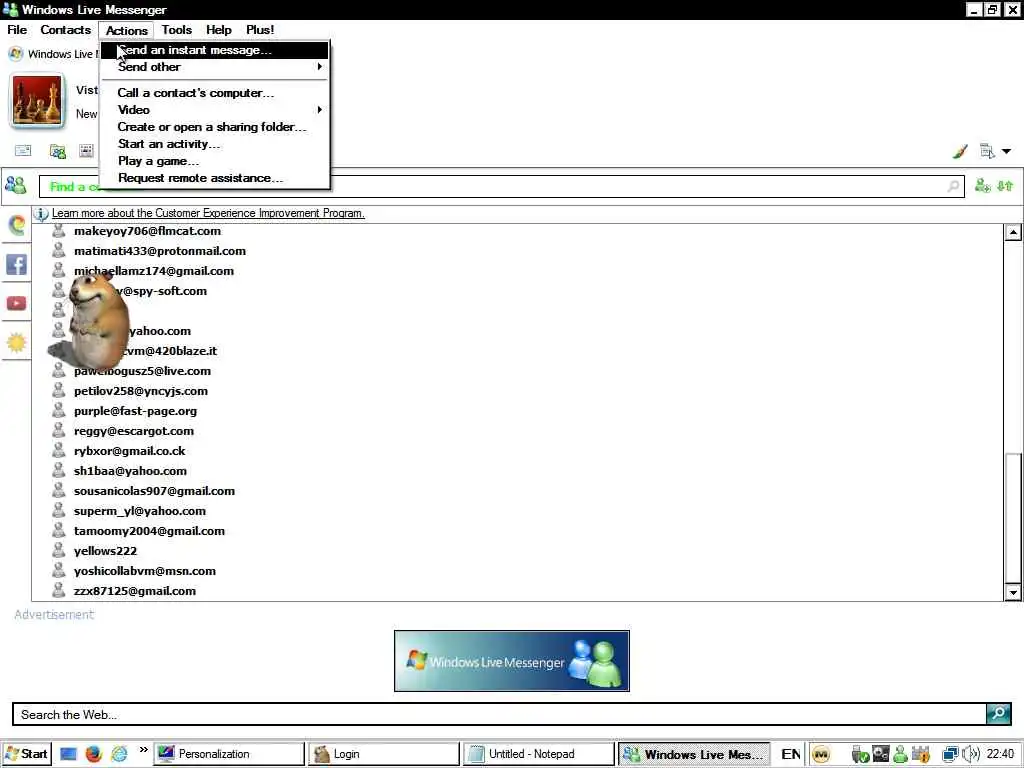Image resolution: width=1024 pixels, height=768 pixels.
Task: Expand the Video submenu
Action: tap(214, 110)
